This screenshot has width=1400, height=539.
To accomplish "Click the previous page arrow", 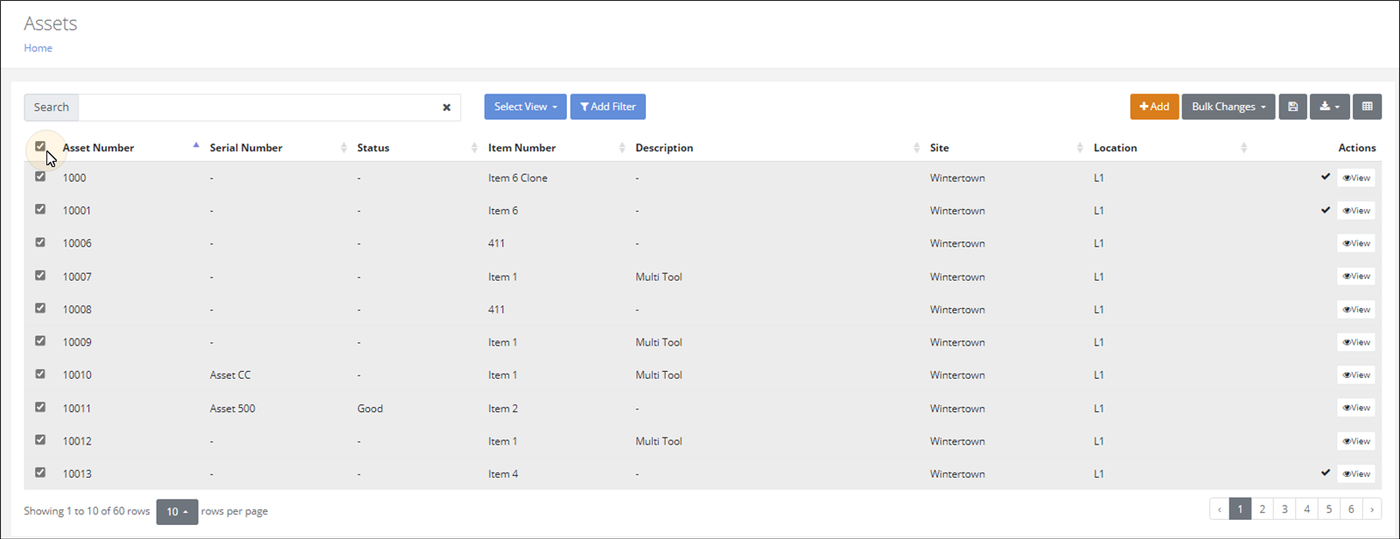I will click(x=1219, y=509).
